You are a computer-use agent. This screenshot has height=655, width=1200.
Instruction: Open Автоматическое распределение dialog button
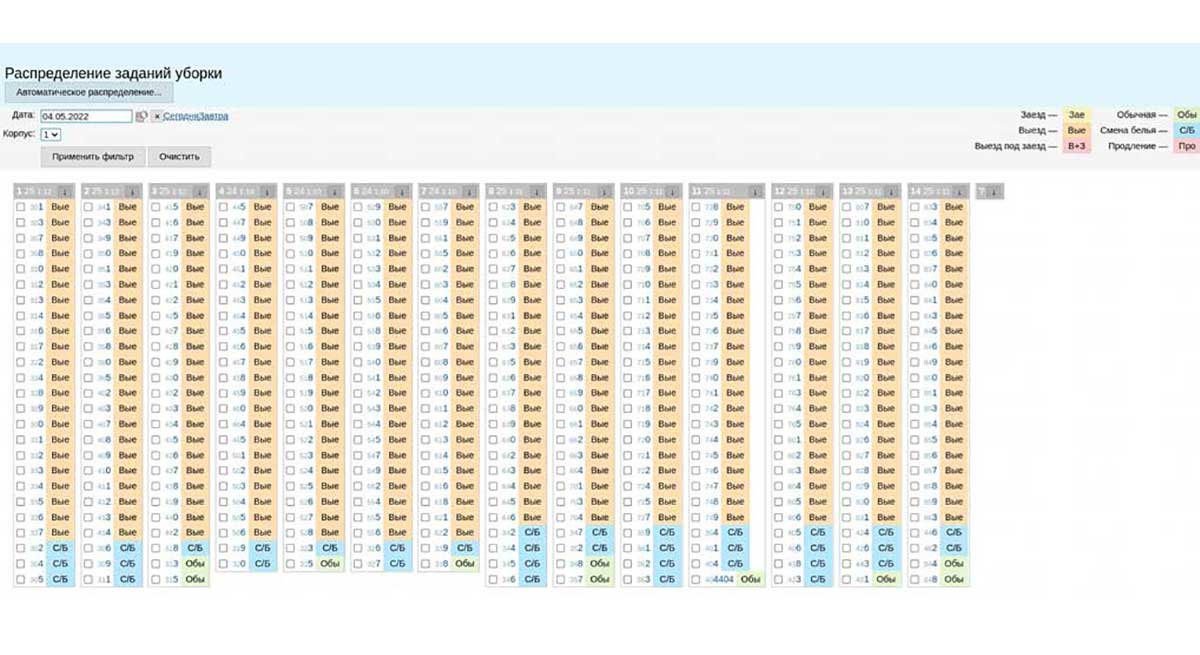click(89, 92)
